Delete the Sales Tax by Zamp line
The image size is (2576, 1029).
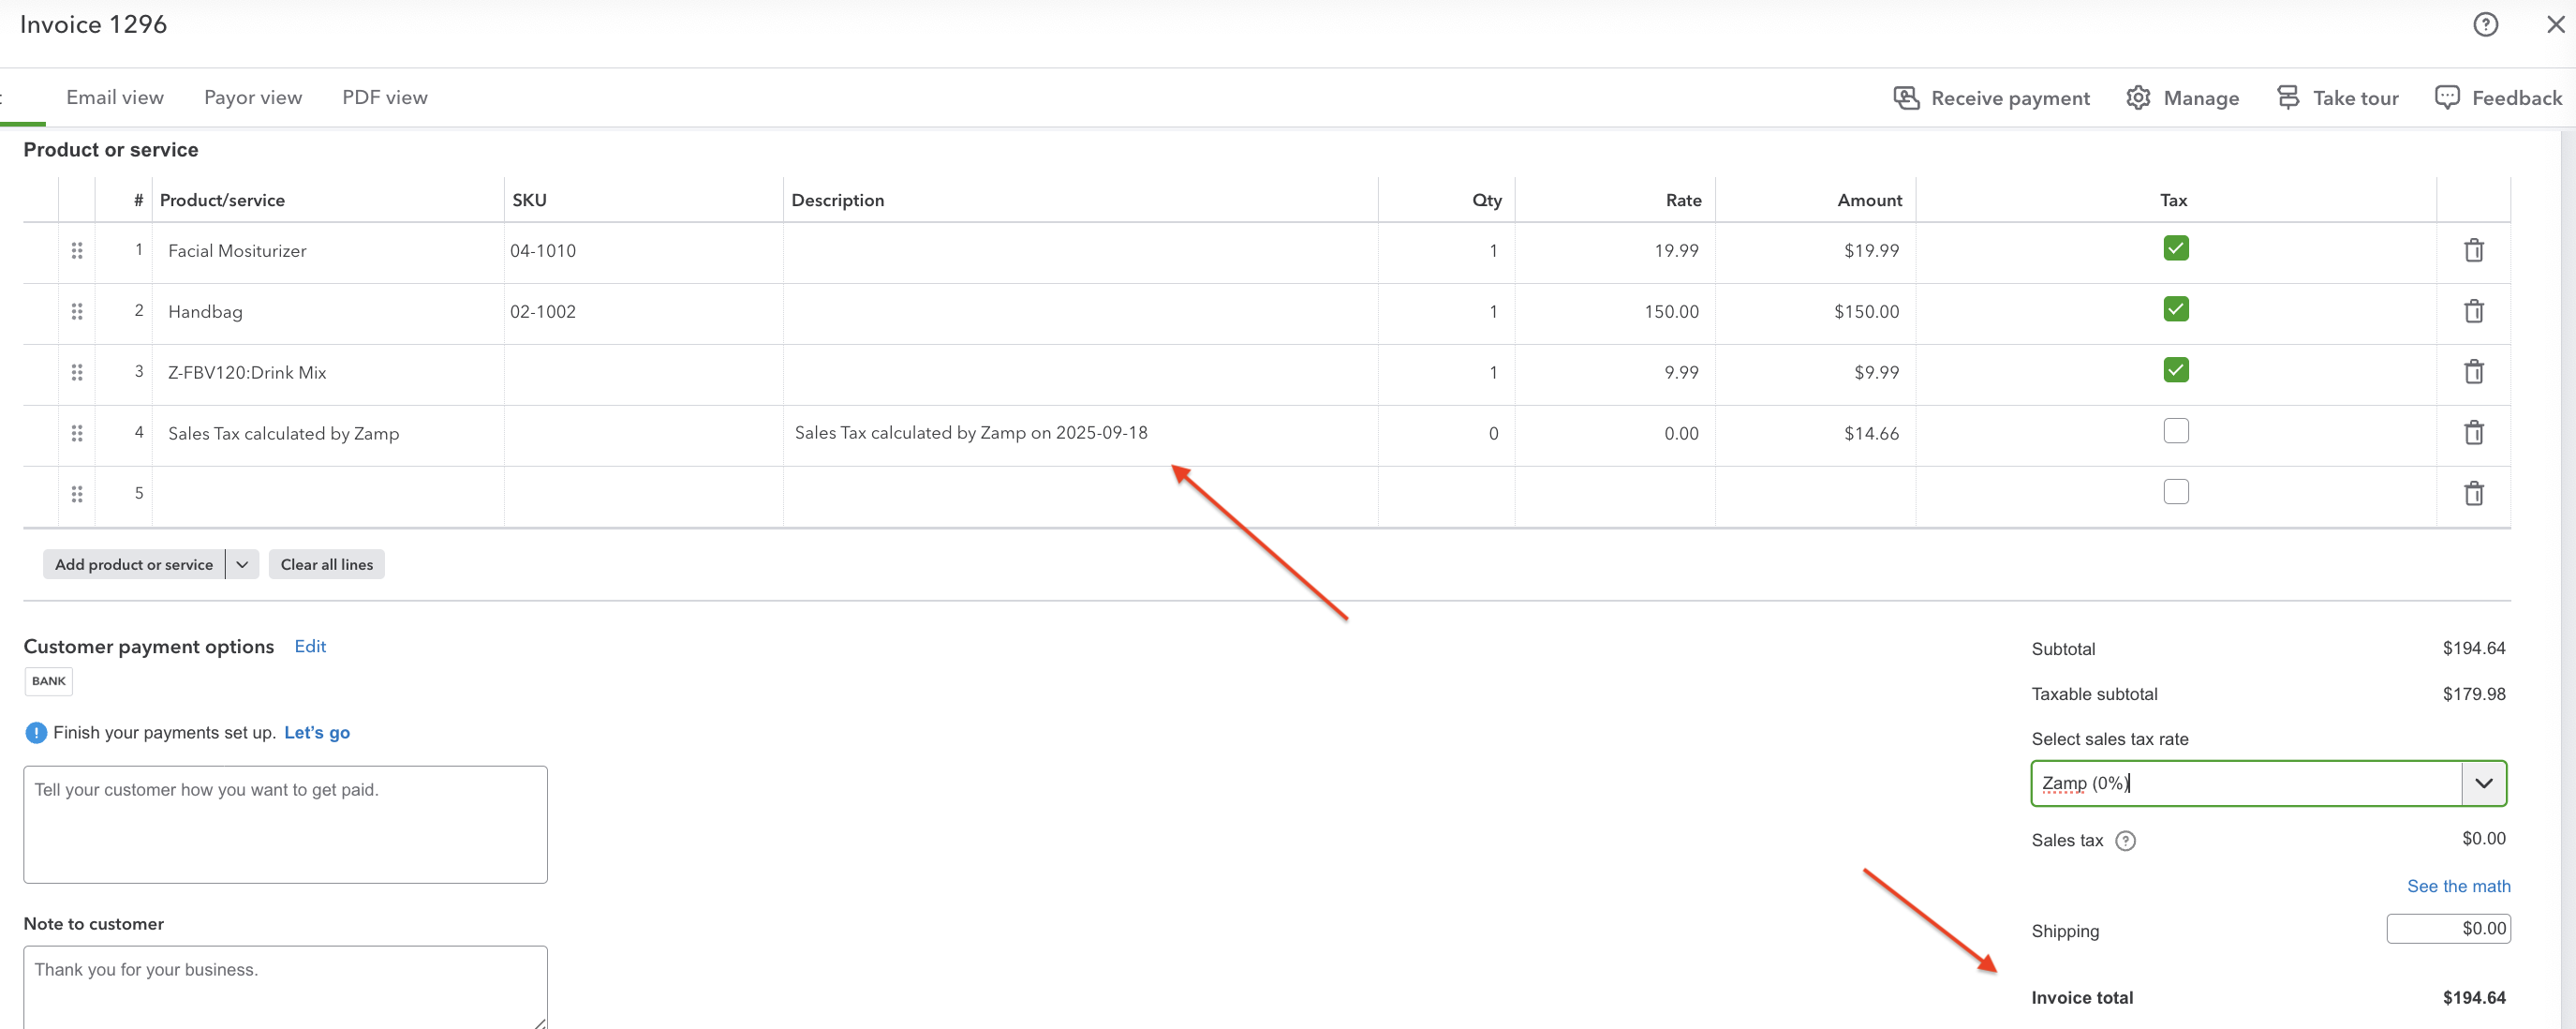2473,433
